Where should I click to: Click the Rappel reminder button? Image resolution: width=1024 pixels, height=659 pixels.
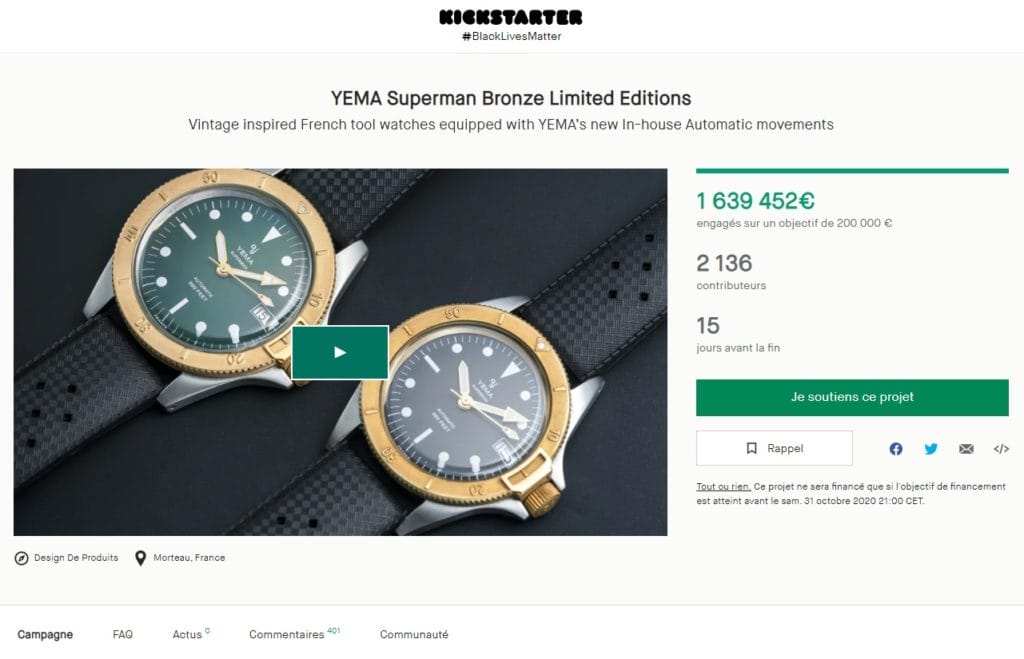click(x=774, y=448)
